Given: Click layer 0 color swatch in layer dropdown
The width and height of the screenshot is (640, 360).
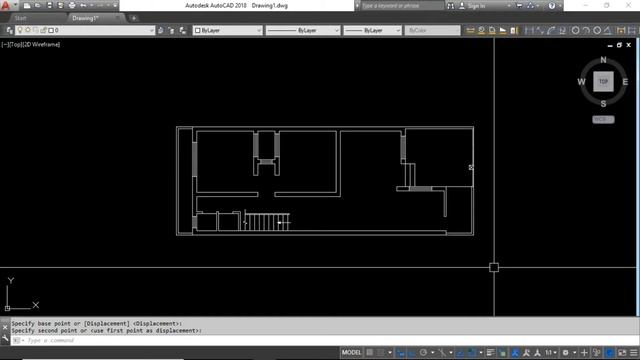Looking at the screenshot, I should [x=51, y=30].
